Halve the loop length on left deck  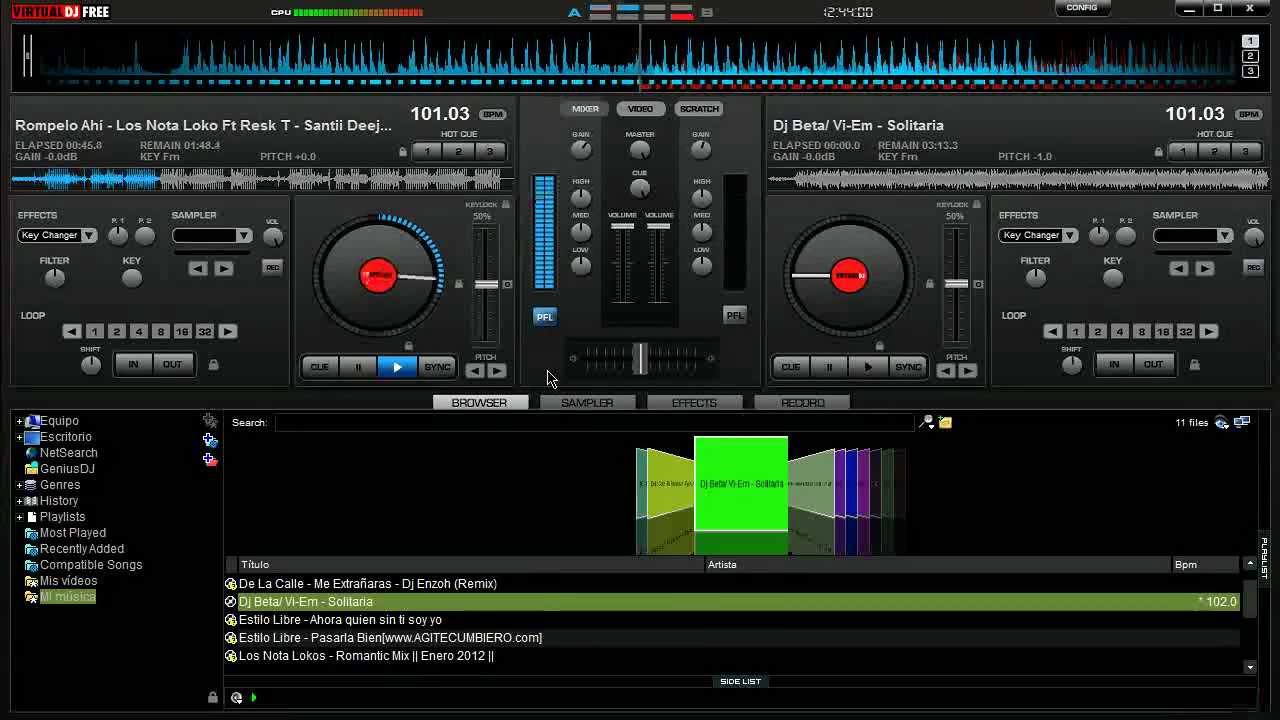[72, 331]
